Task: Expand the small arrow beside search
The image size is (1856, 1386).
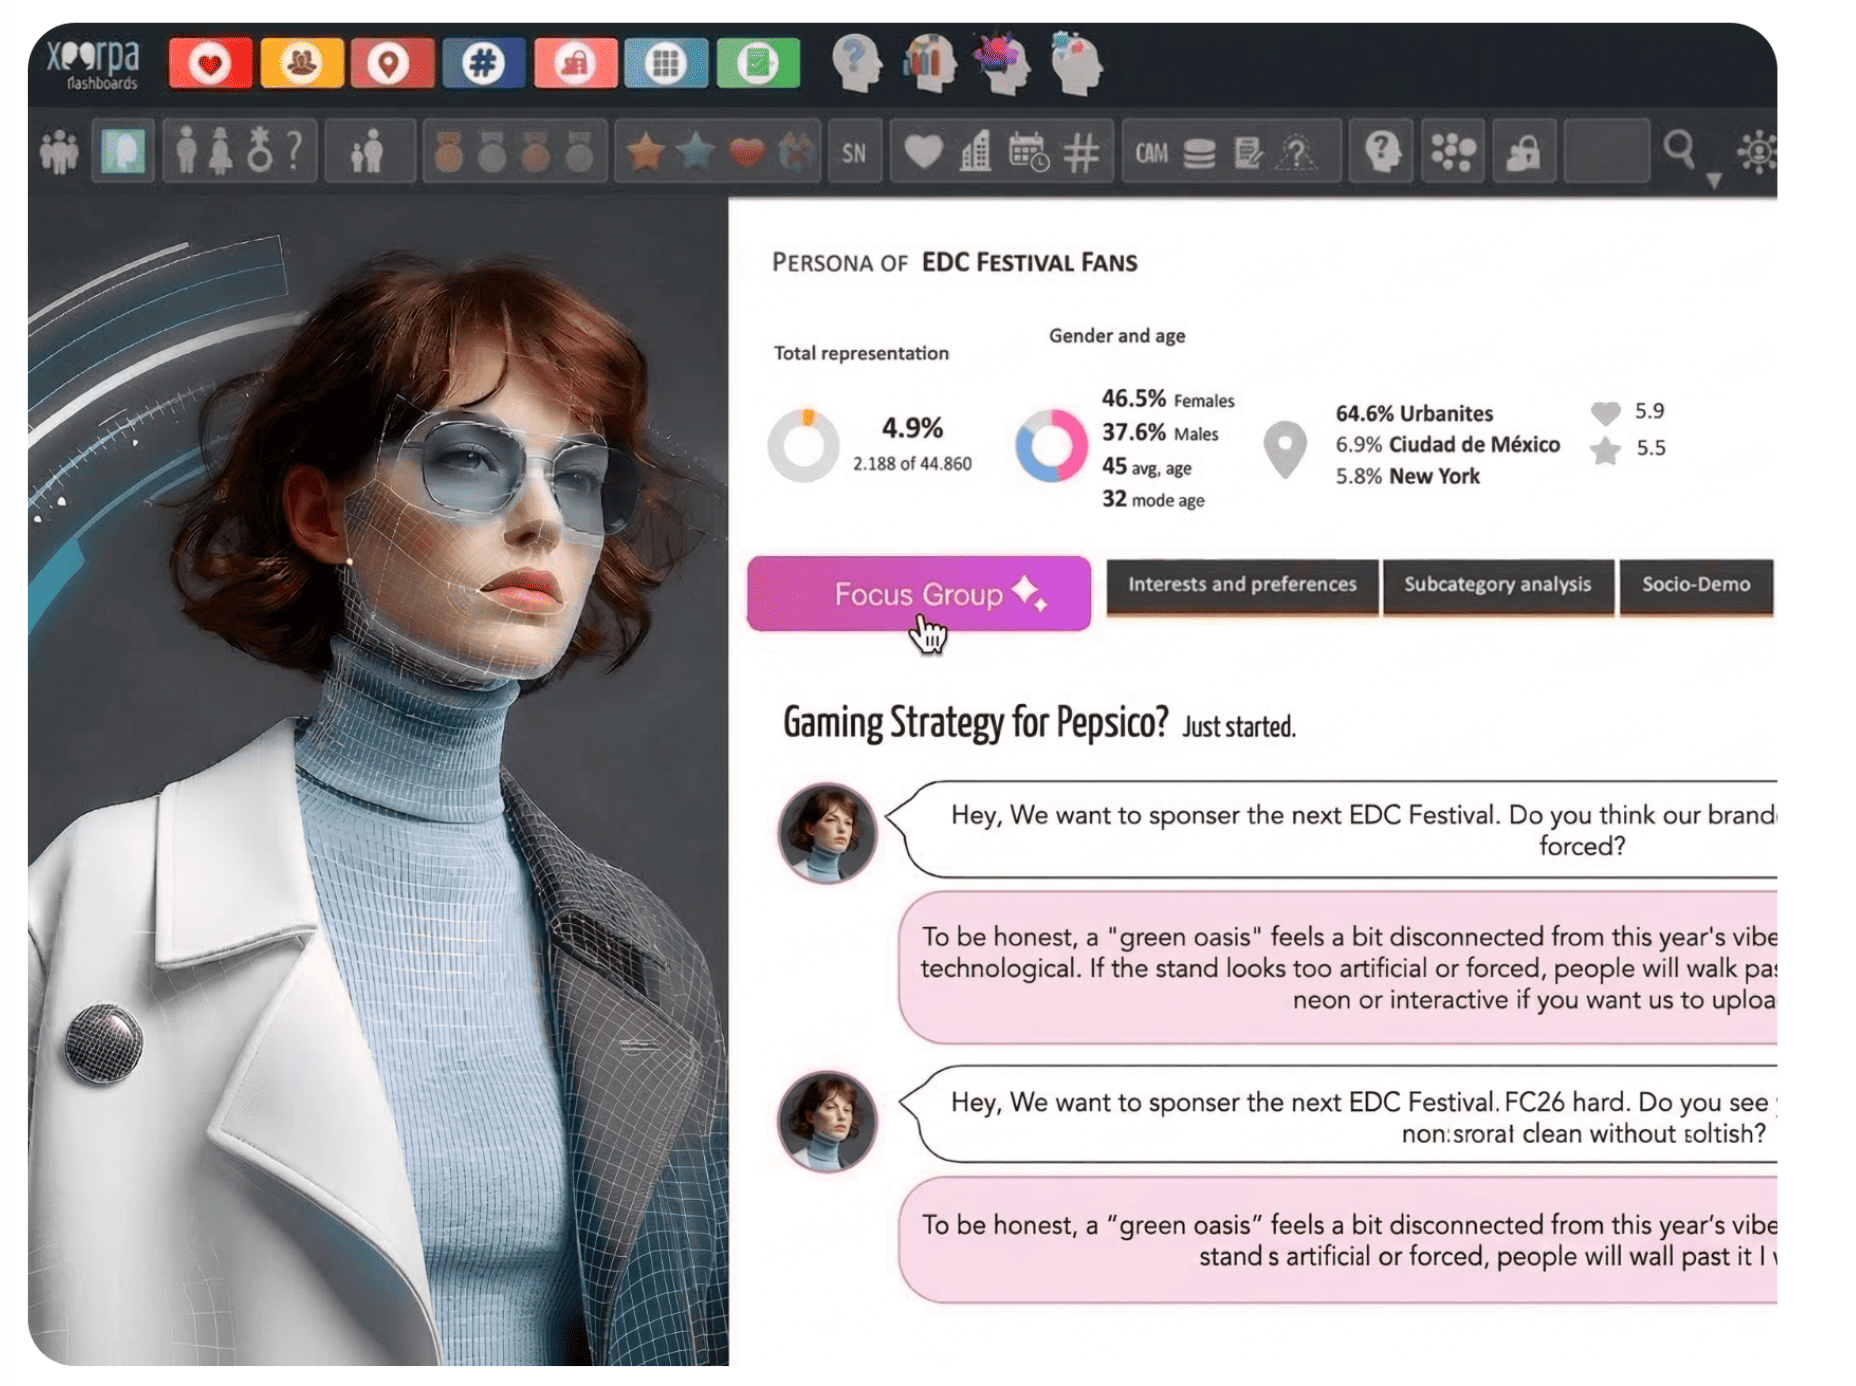Action: click(1714, 181)
